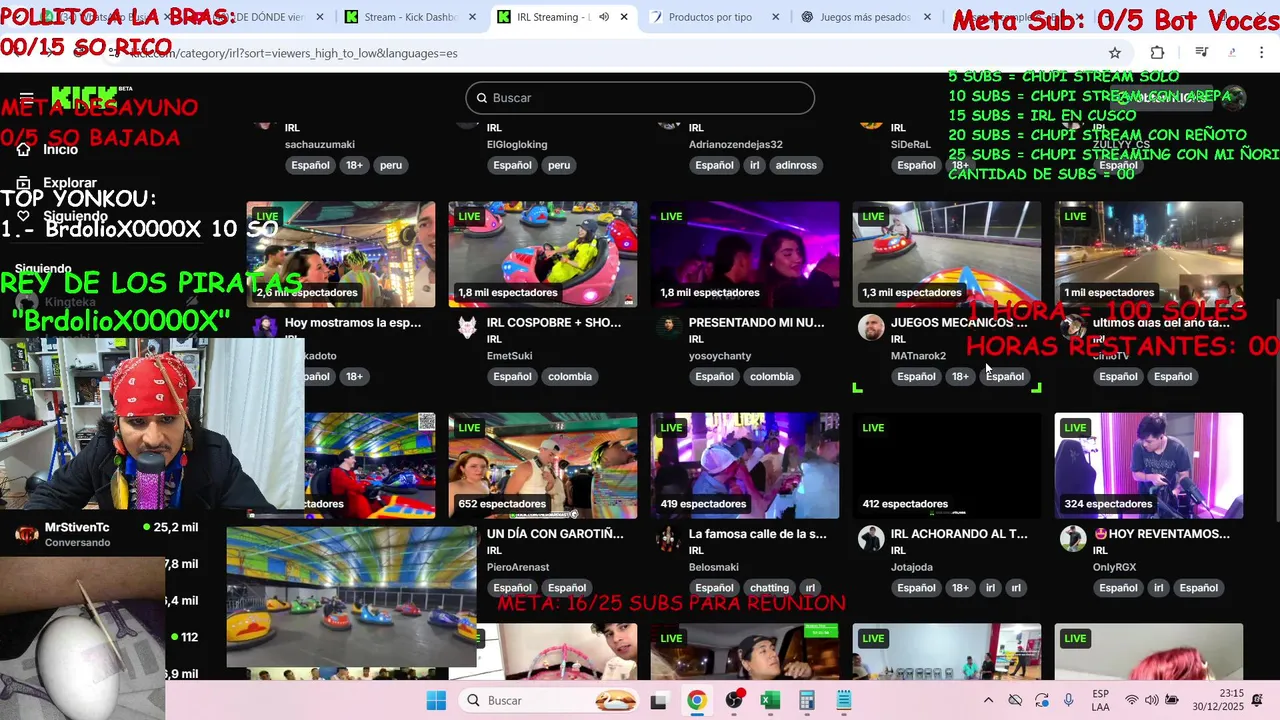Bookmark this page with star icon
Screen dimensions: 1280x720
click(x=1115, y=53)
